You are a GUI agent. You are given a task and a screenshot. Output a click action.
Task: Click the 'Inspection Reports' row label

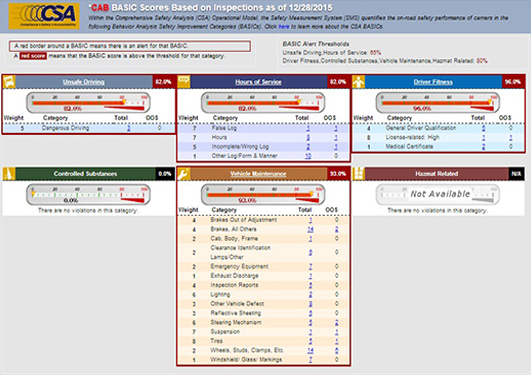tap(234, 285)
